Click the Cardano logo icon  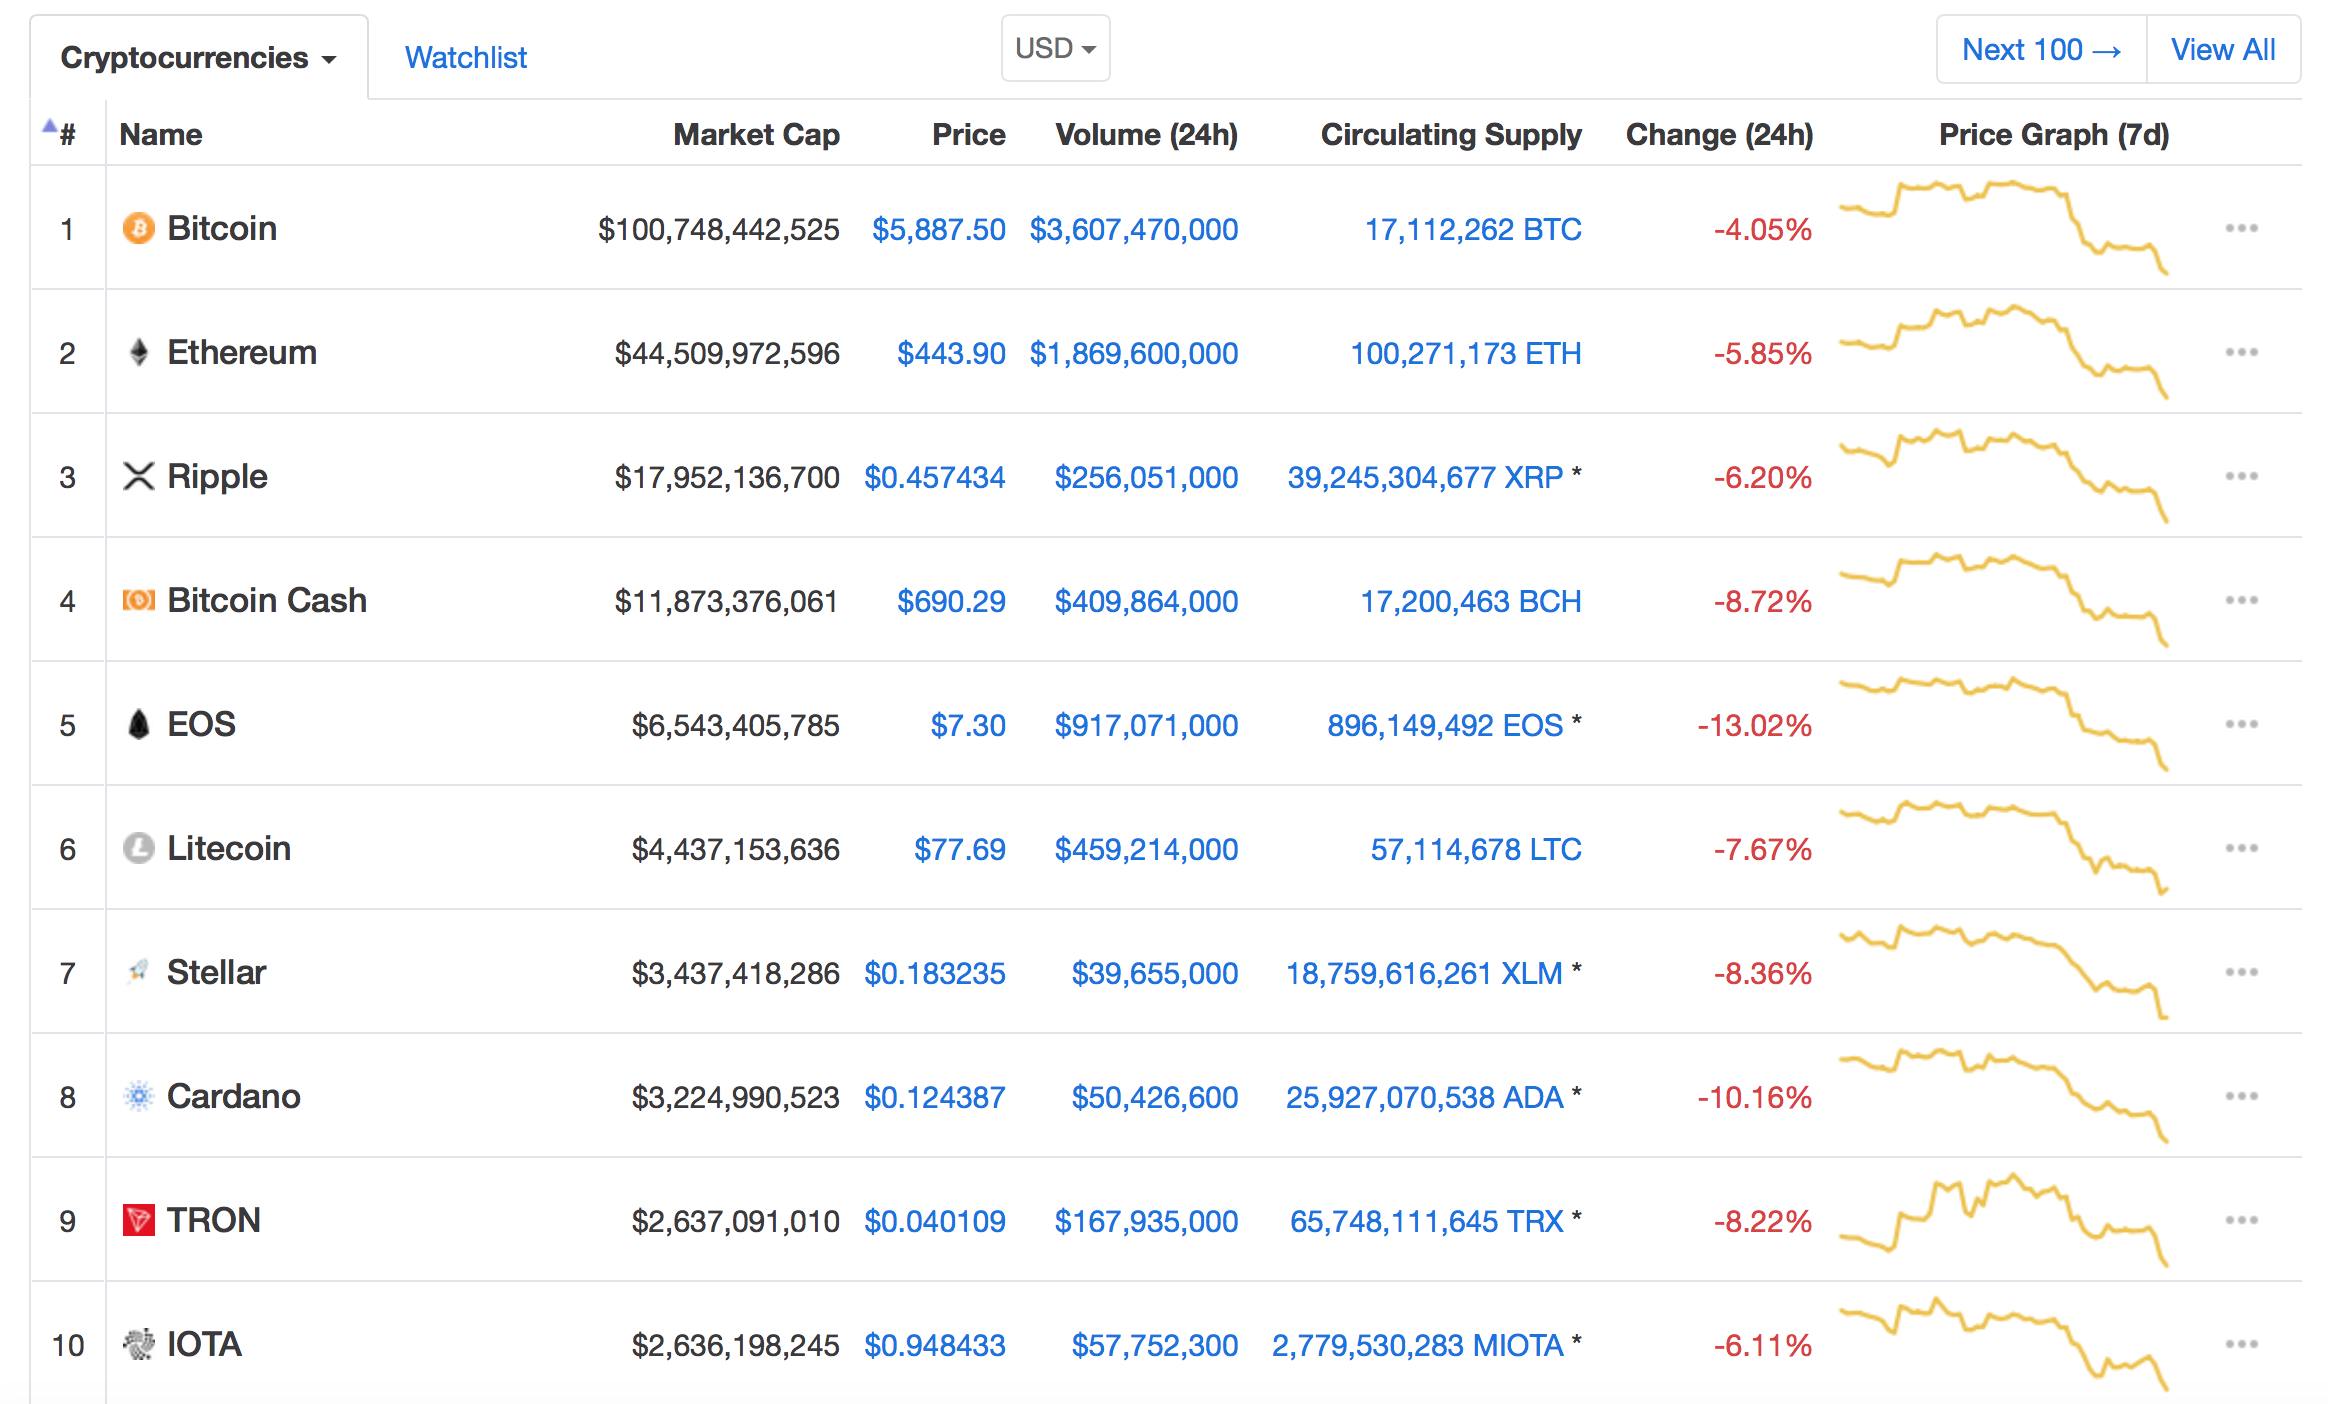(139, 1096)
